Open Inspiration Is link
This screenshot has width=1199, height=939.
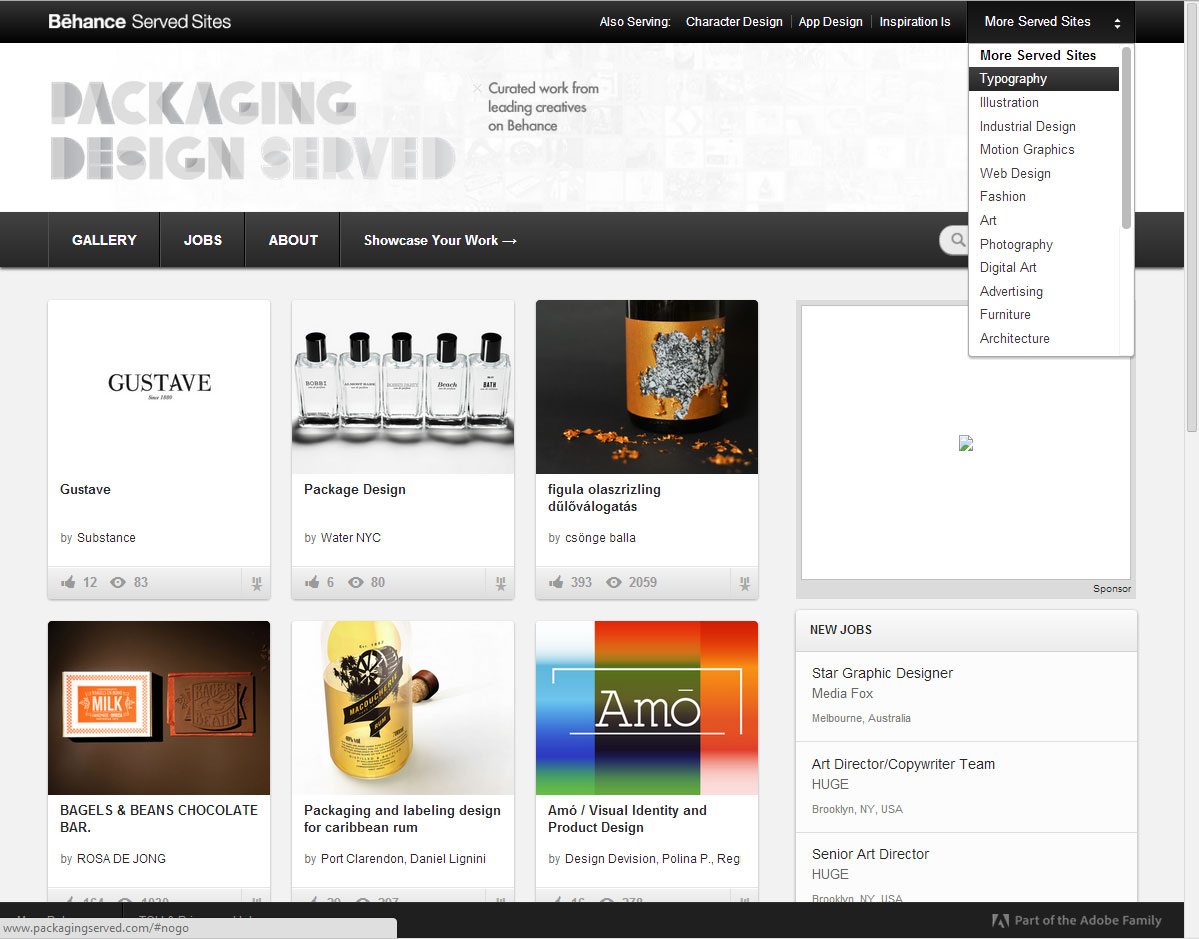915,21
